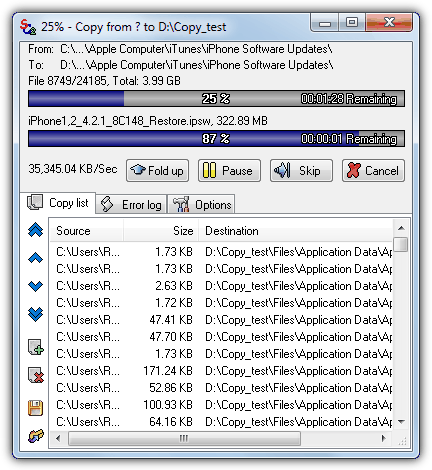Skip the current file
This screenshot has height=470, width=432.
[301, 170]
